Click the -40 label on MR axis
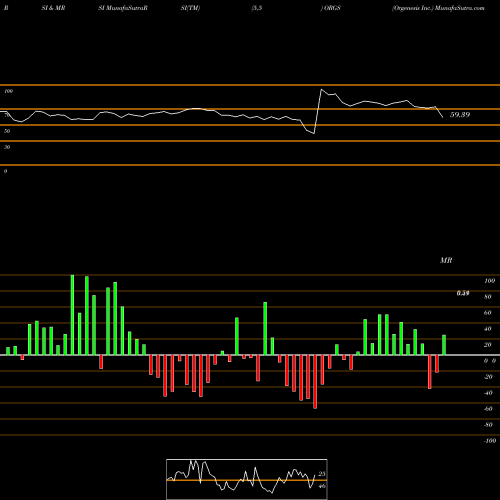This screenshot has width=500, height=500. [488, 393]
